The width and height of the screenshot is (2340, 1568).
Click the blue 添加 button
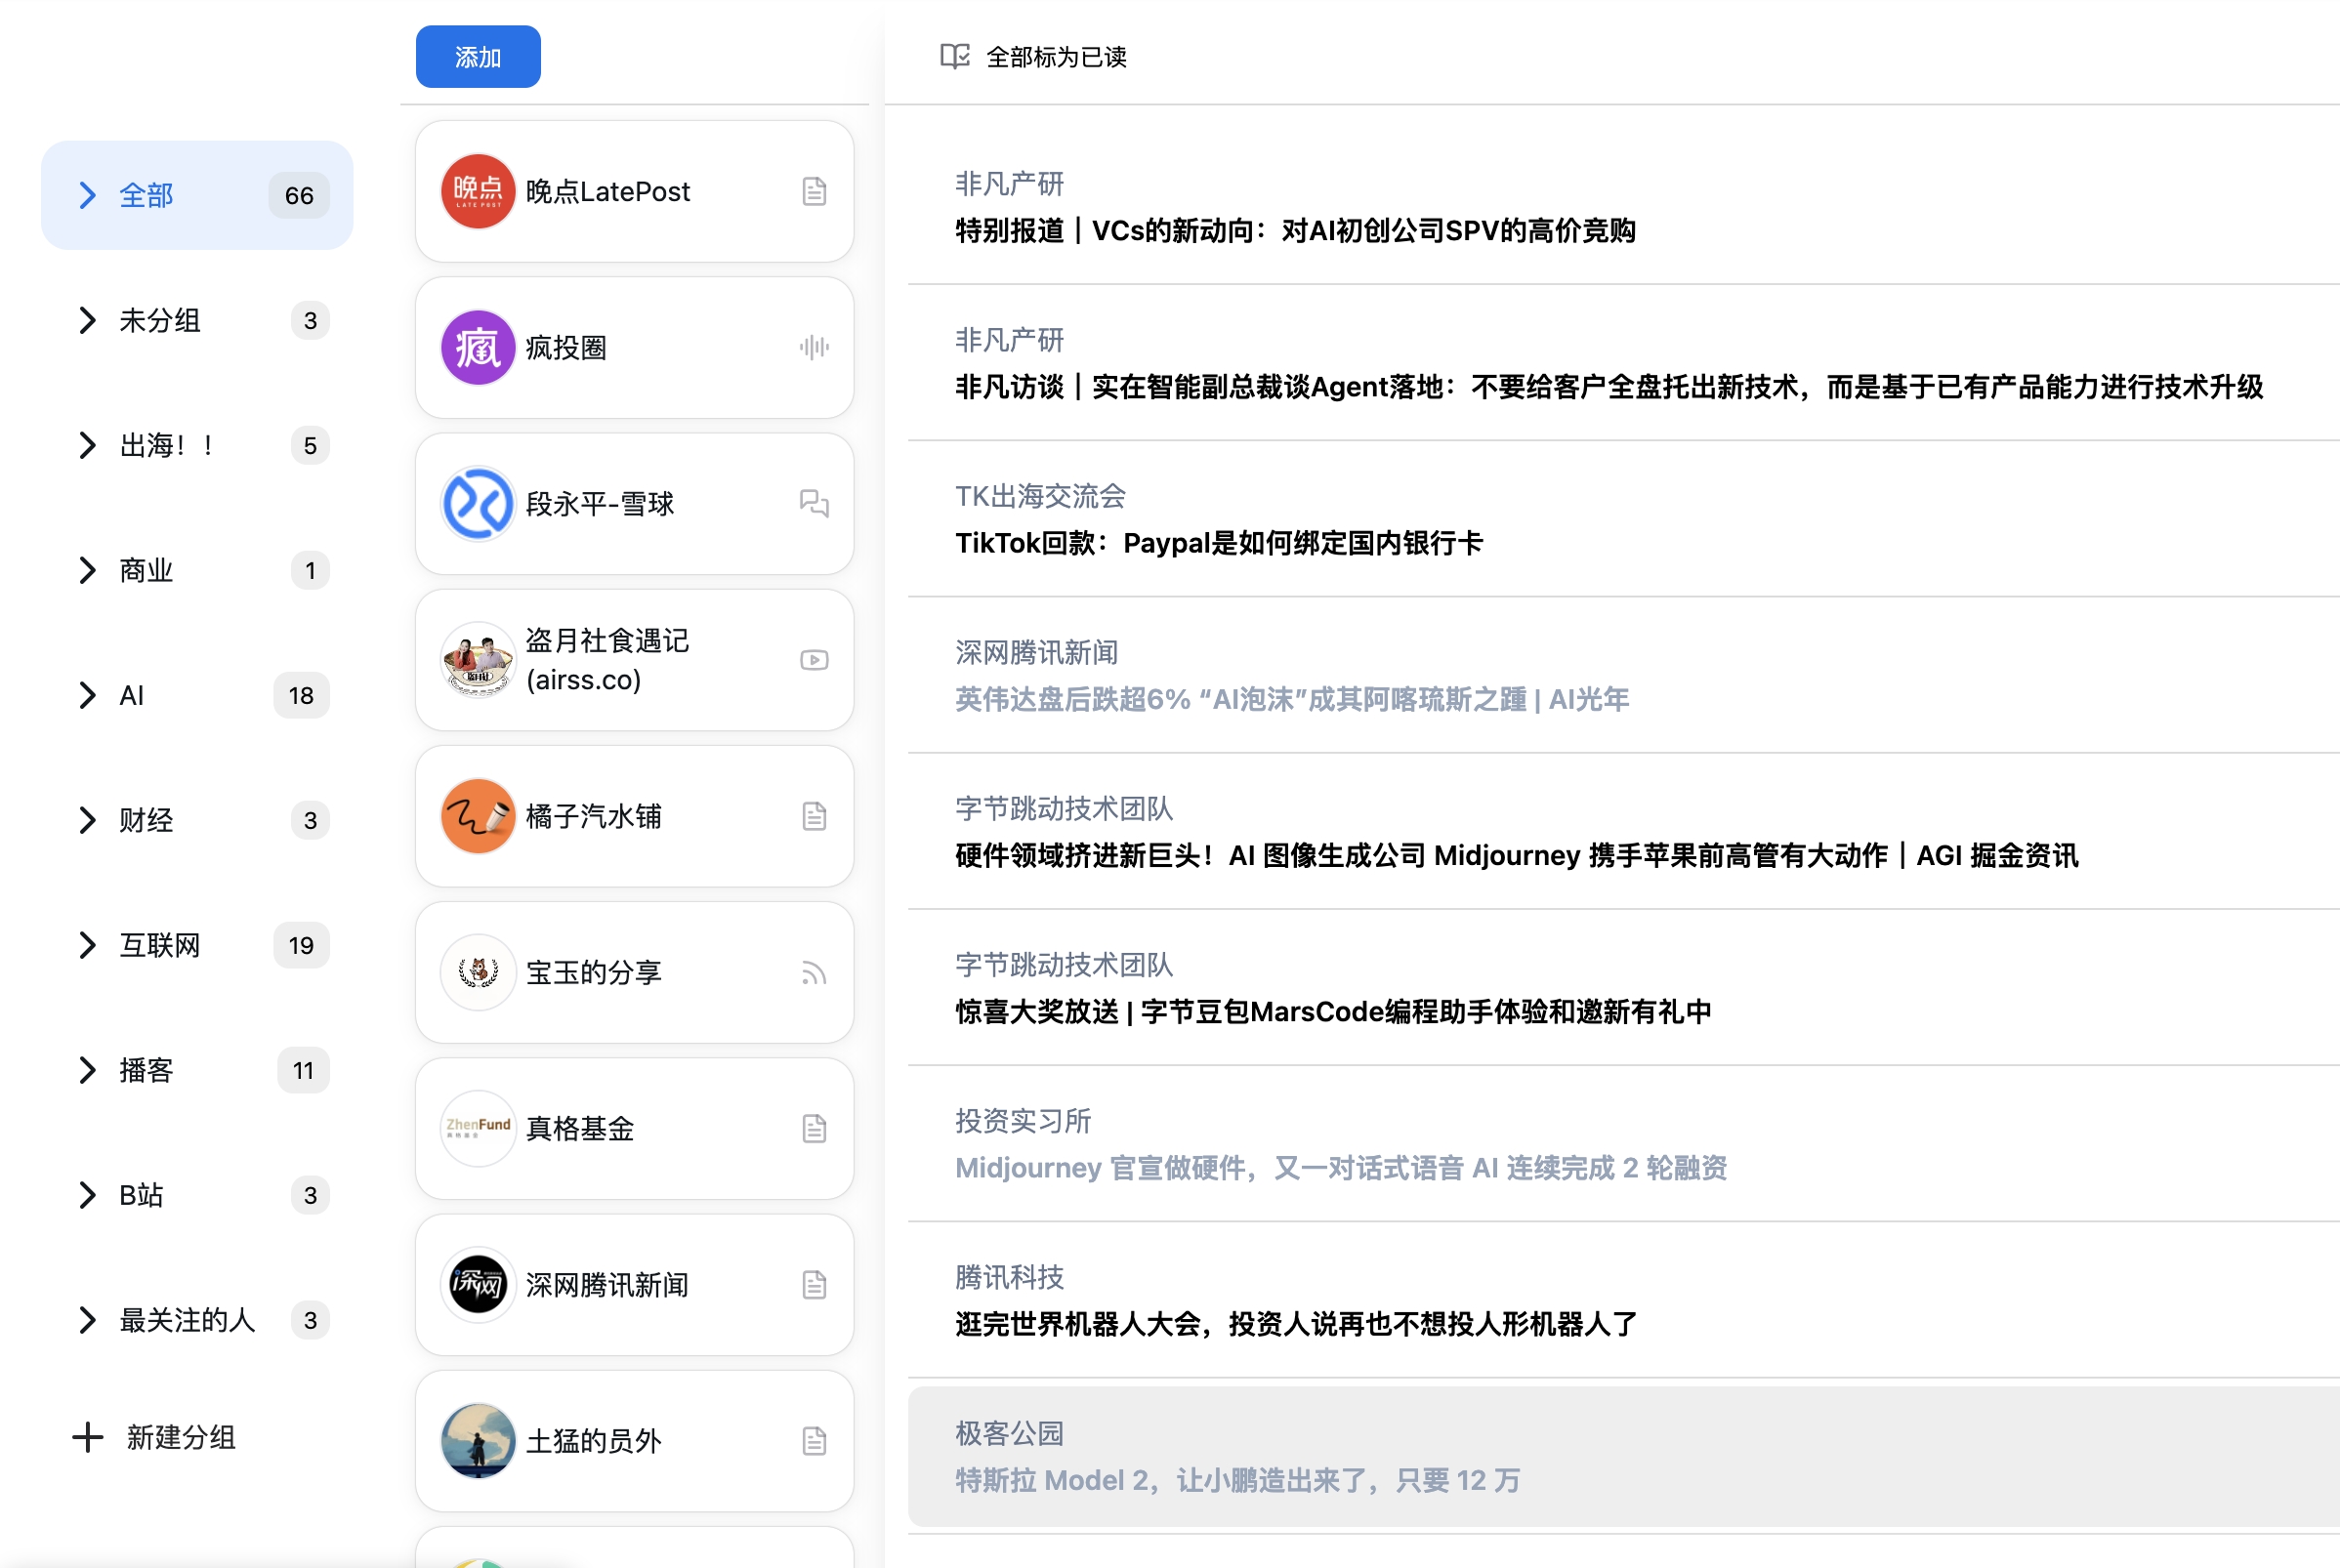click(478, 57)
